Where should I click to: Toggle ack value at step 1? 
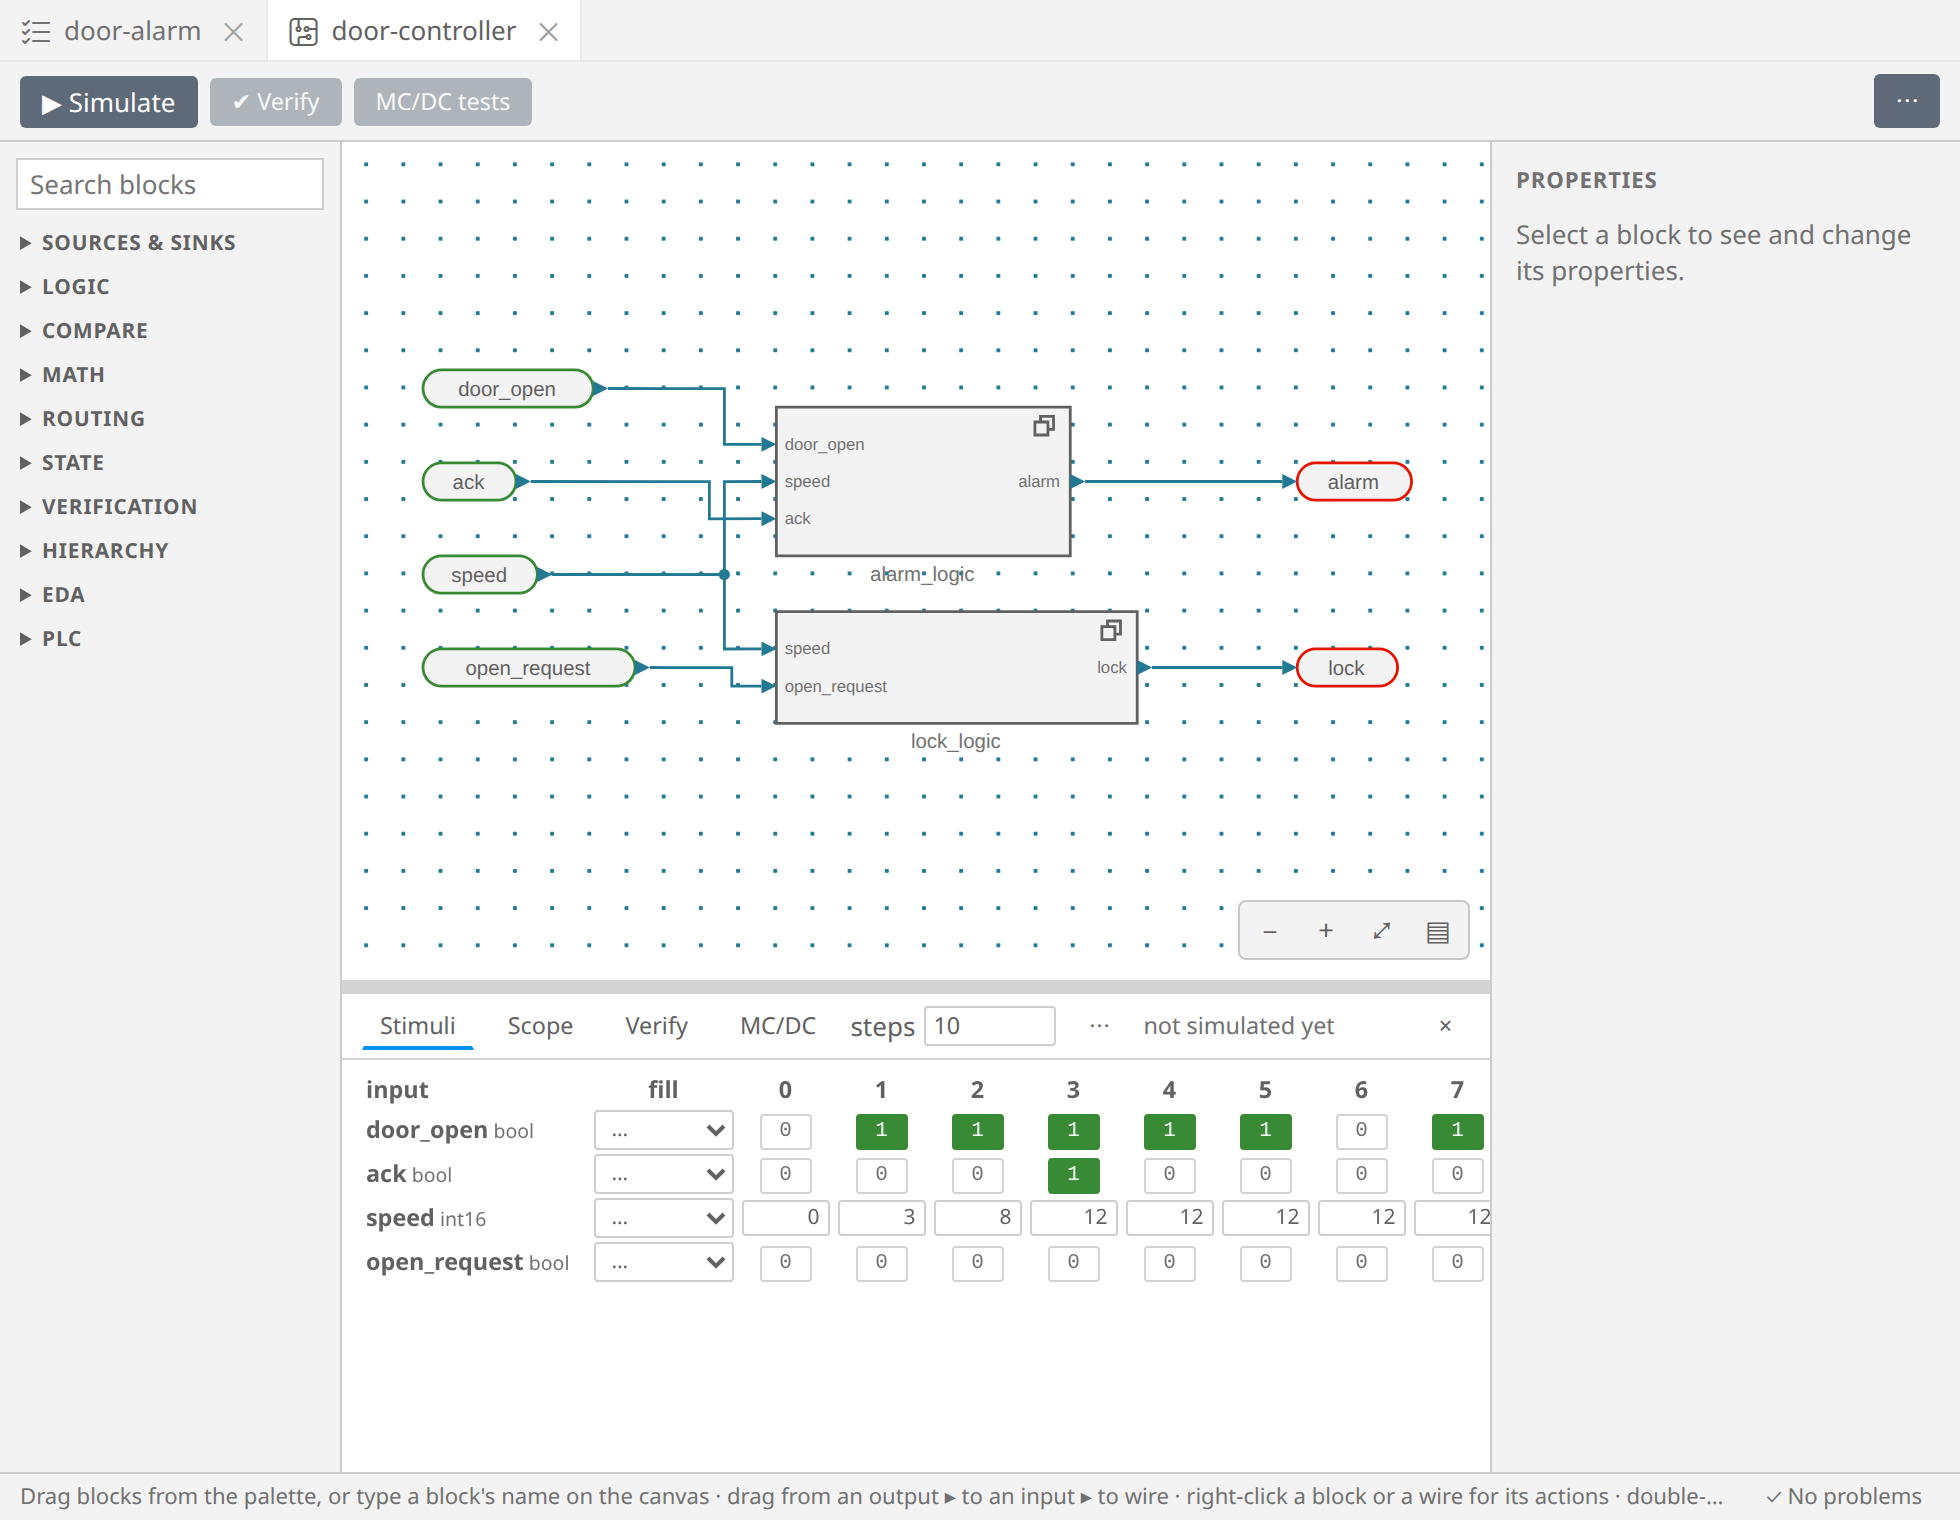click(x=881, y=1175)
